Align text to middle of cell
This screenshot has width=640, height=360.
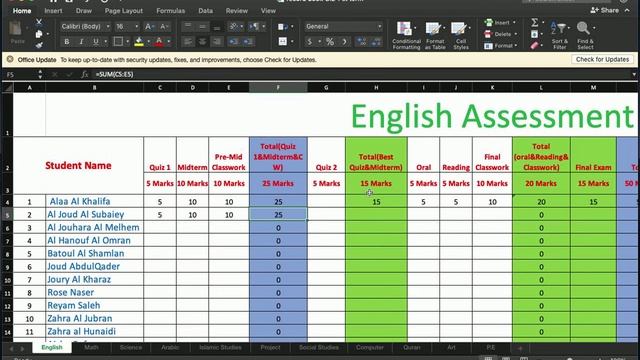[202, 27]
